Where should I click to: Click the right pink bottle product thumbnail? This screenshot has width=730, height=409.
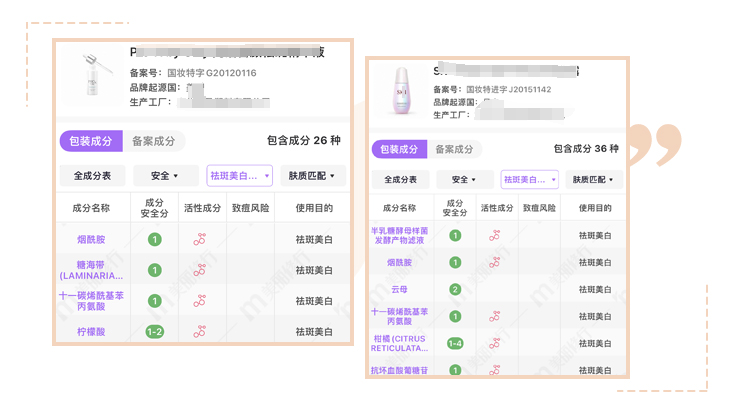pos(401,91)
